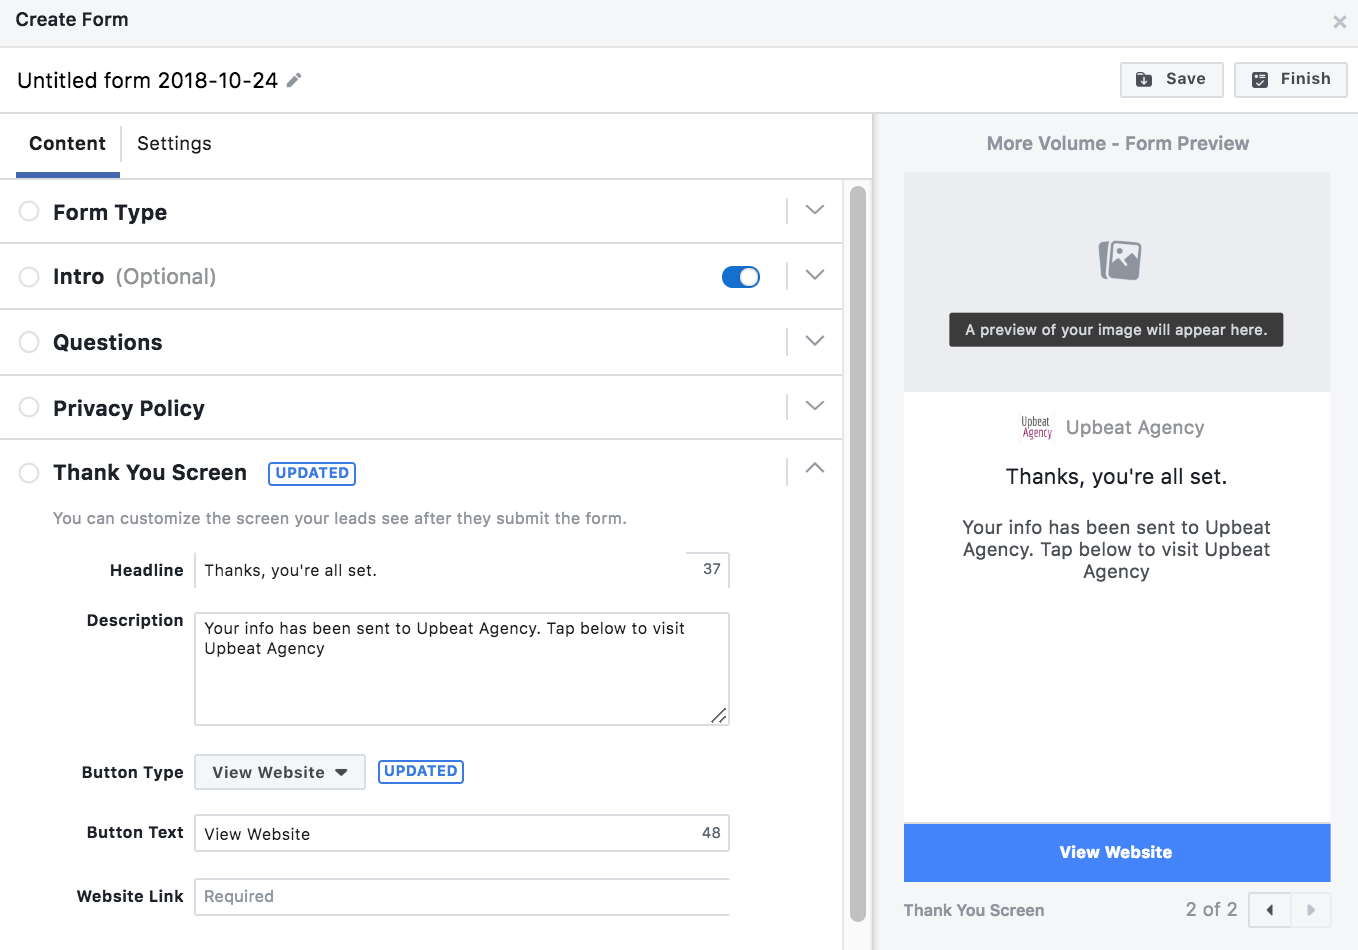Viewport: 1358px width, 950px height.
Task: Click the blue View Website preview button
Action: pos(1117,853)
